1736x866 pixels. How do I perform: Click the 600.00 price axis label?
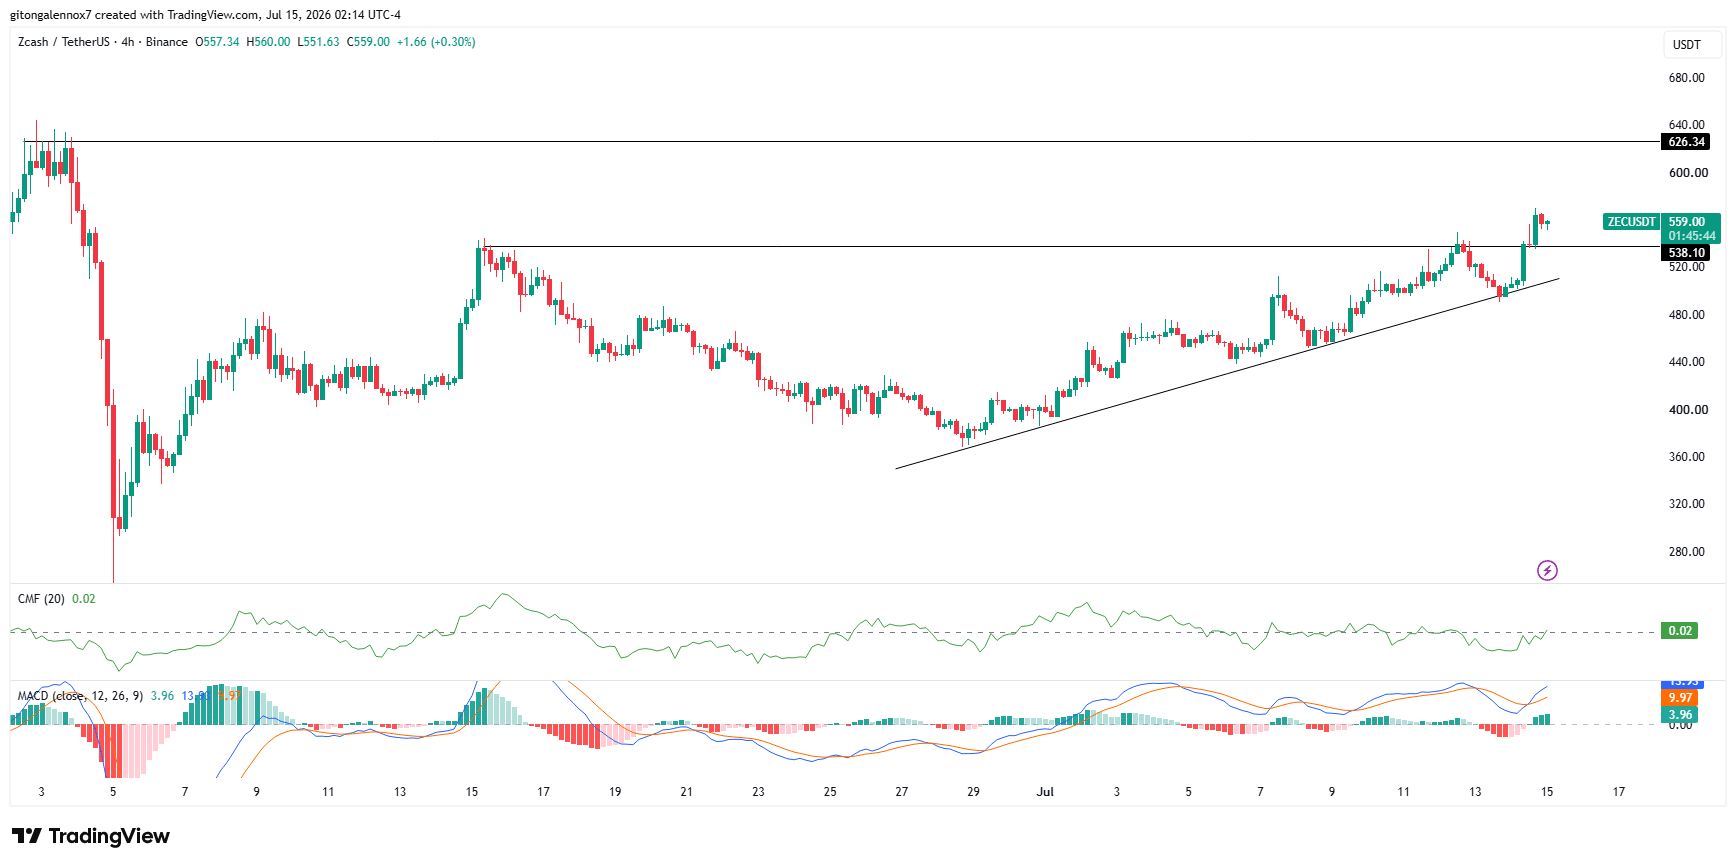[x=1687, y=173]
